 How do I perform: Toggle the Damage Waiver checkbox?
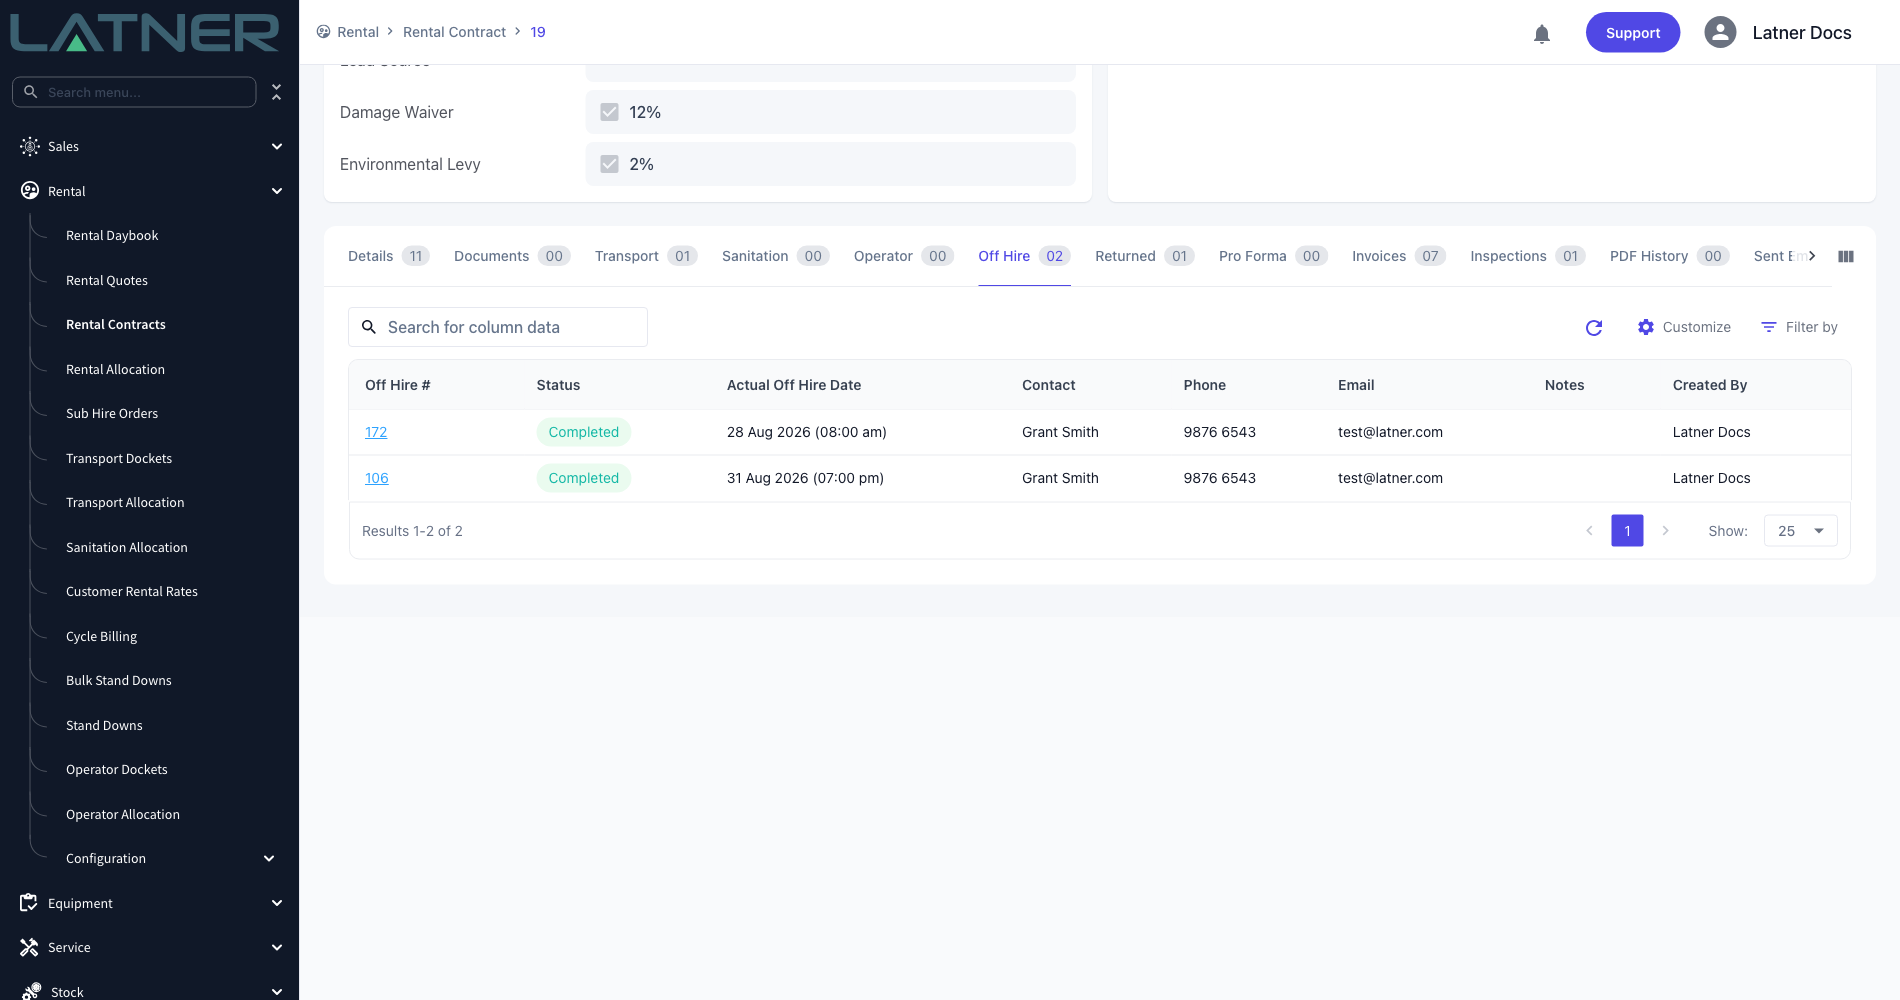coord(609,112)
